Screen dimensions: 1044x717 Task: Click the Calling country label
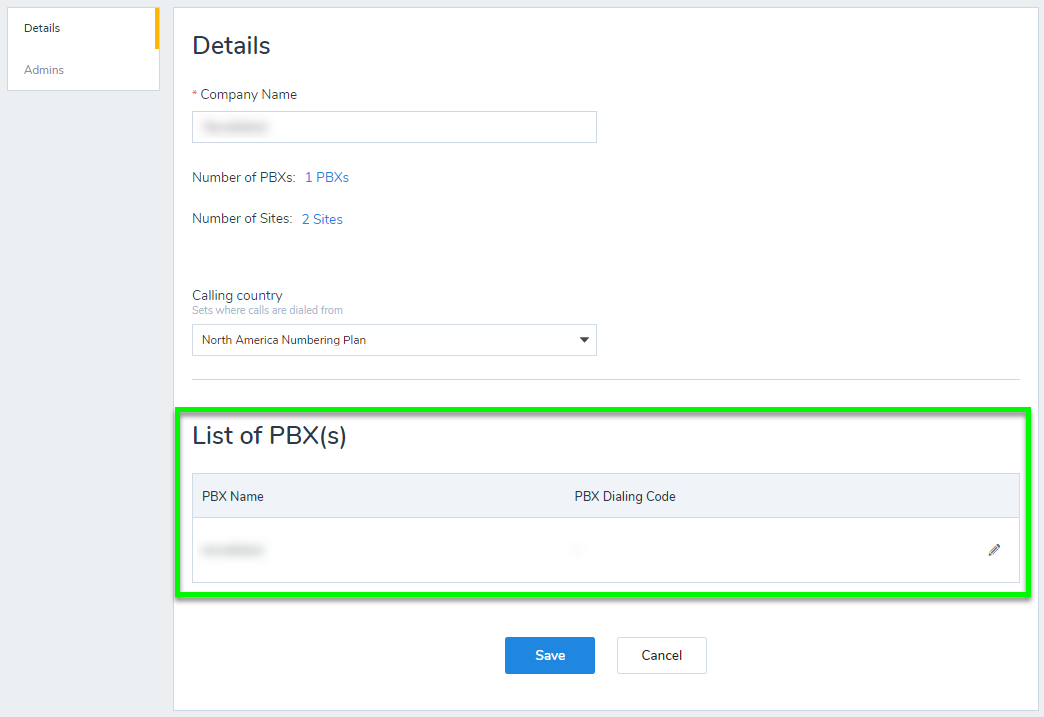[x=237, y=295]
